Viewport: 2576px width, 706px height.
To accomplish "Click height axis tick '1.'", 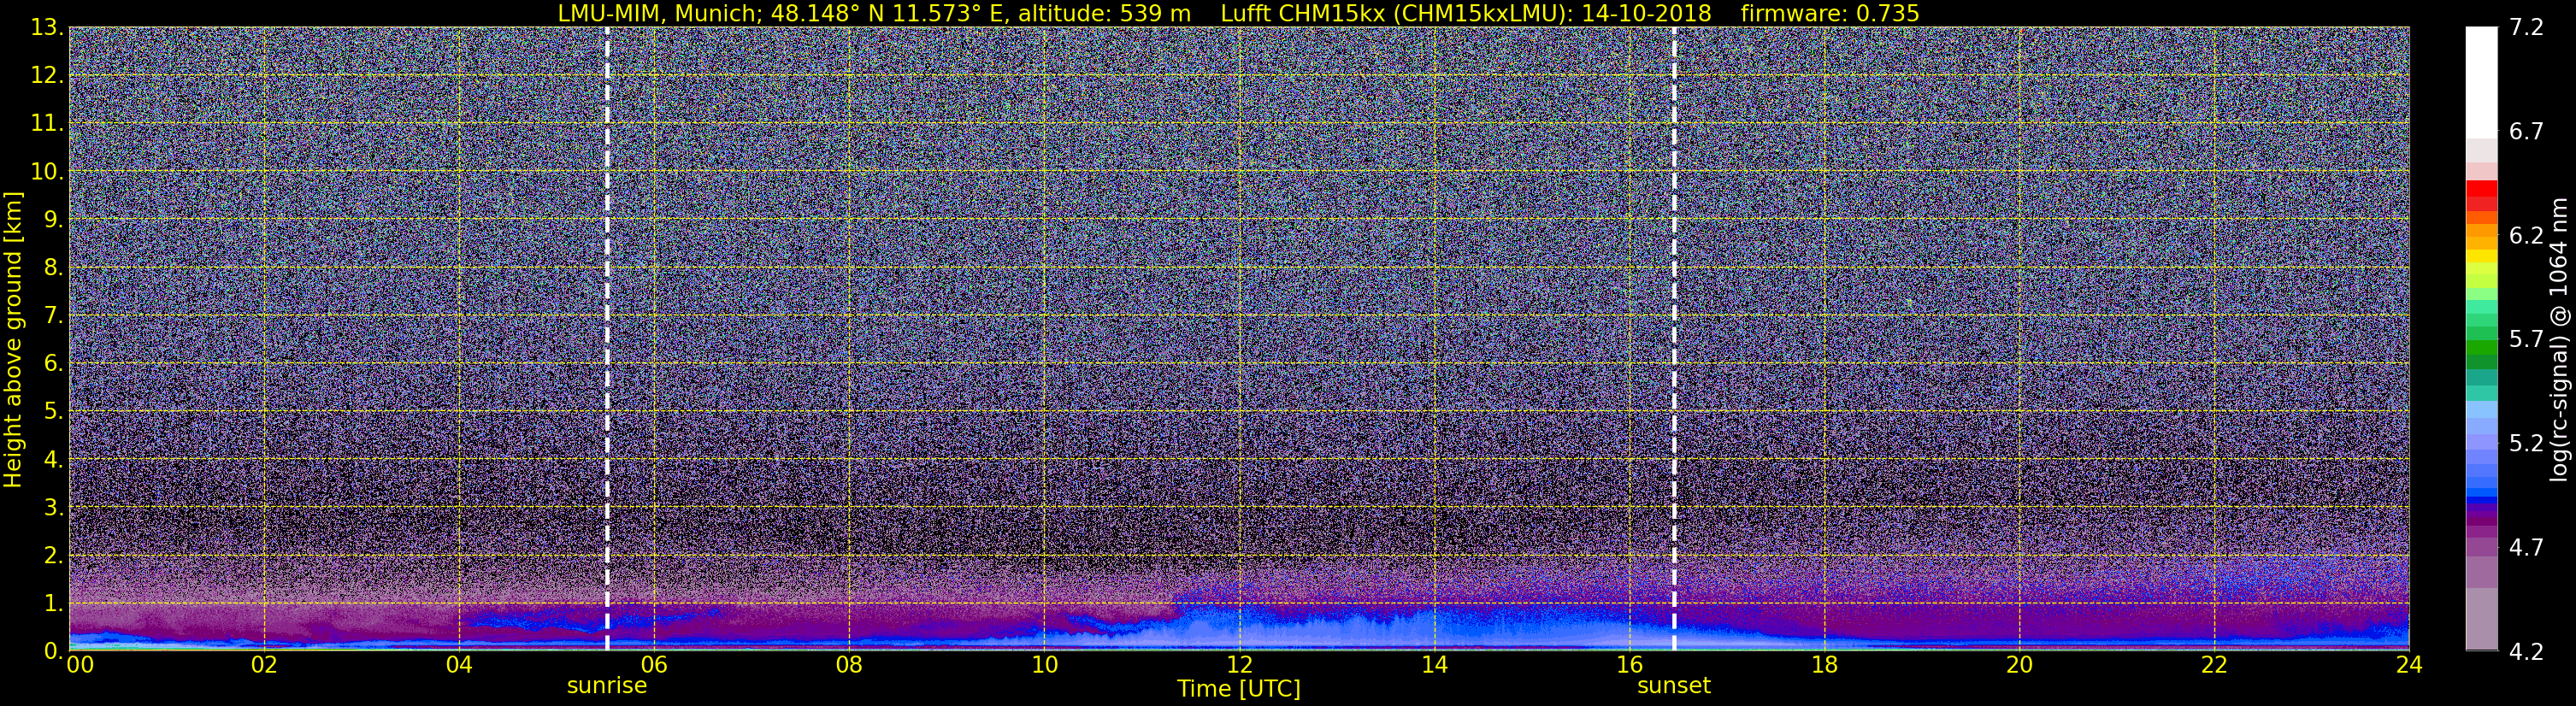I will (x=53, y=603).
